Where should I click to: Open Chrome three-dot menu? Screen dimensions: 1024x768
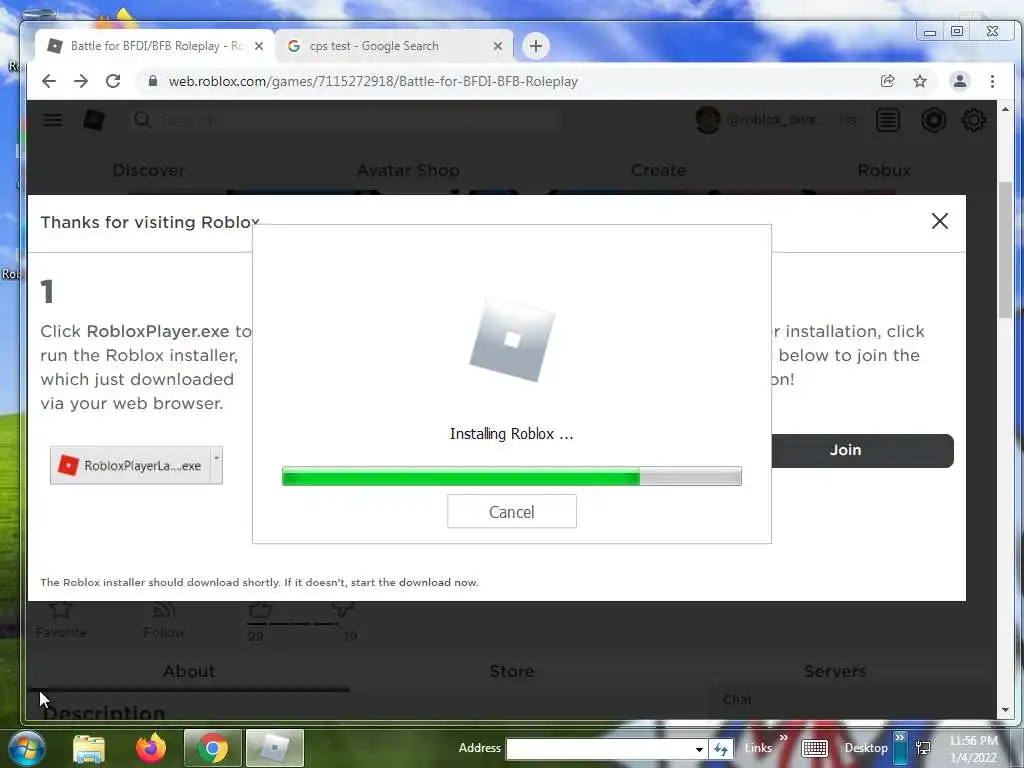[x=992, y=81]
